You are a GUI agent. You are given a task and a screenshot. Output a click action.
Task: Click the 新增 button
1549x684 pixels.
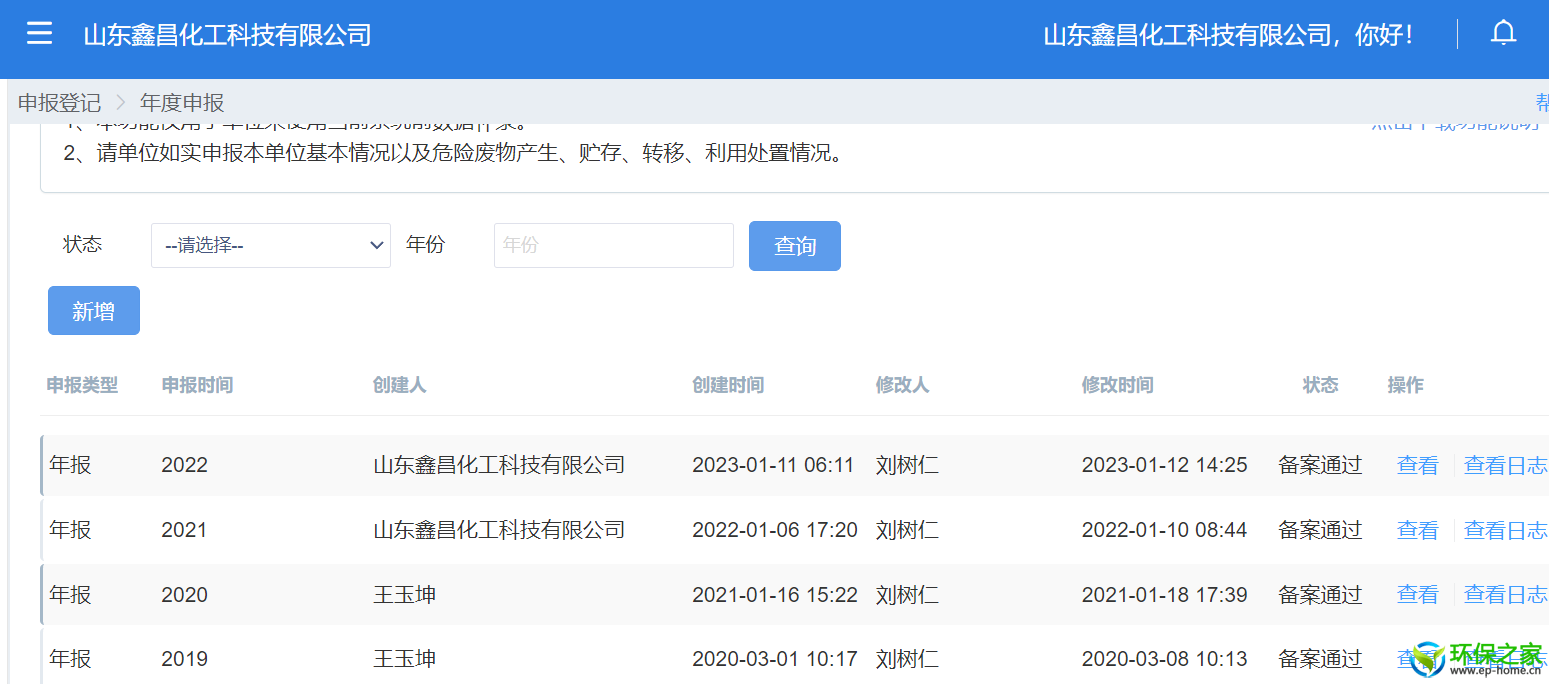(x=94, y=311)
